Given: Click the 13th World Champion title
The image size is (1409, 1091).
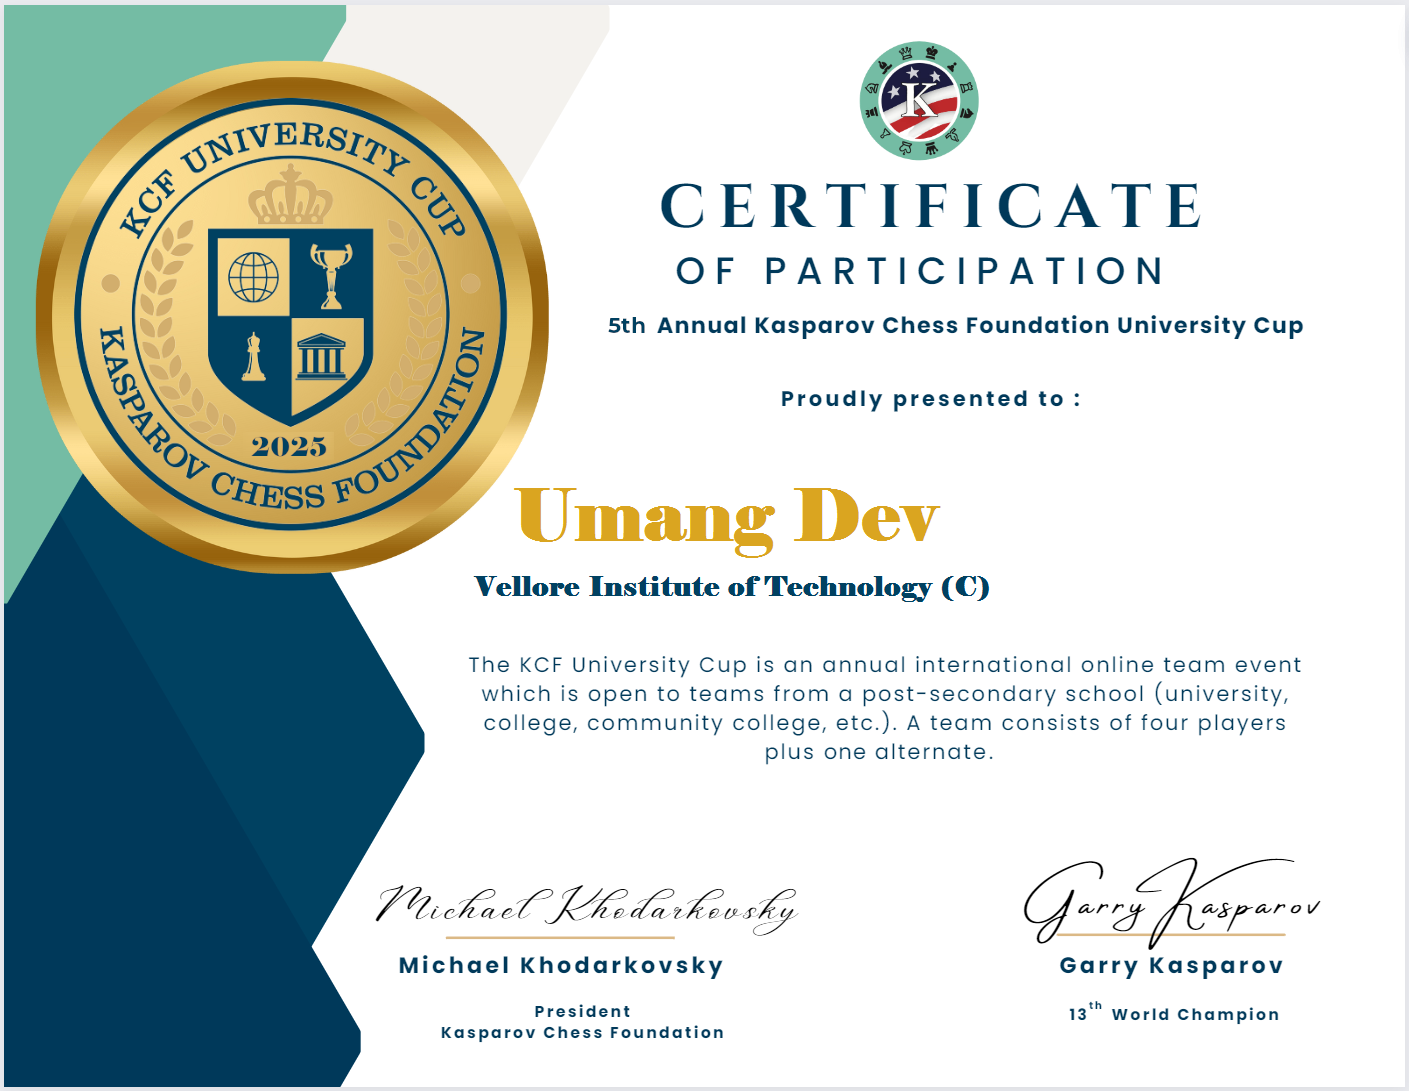Looking at the screenshot, I should pos(1173,1013).
